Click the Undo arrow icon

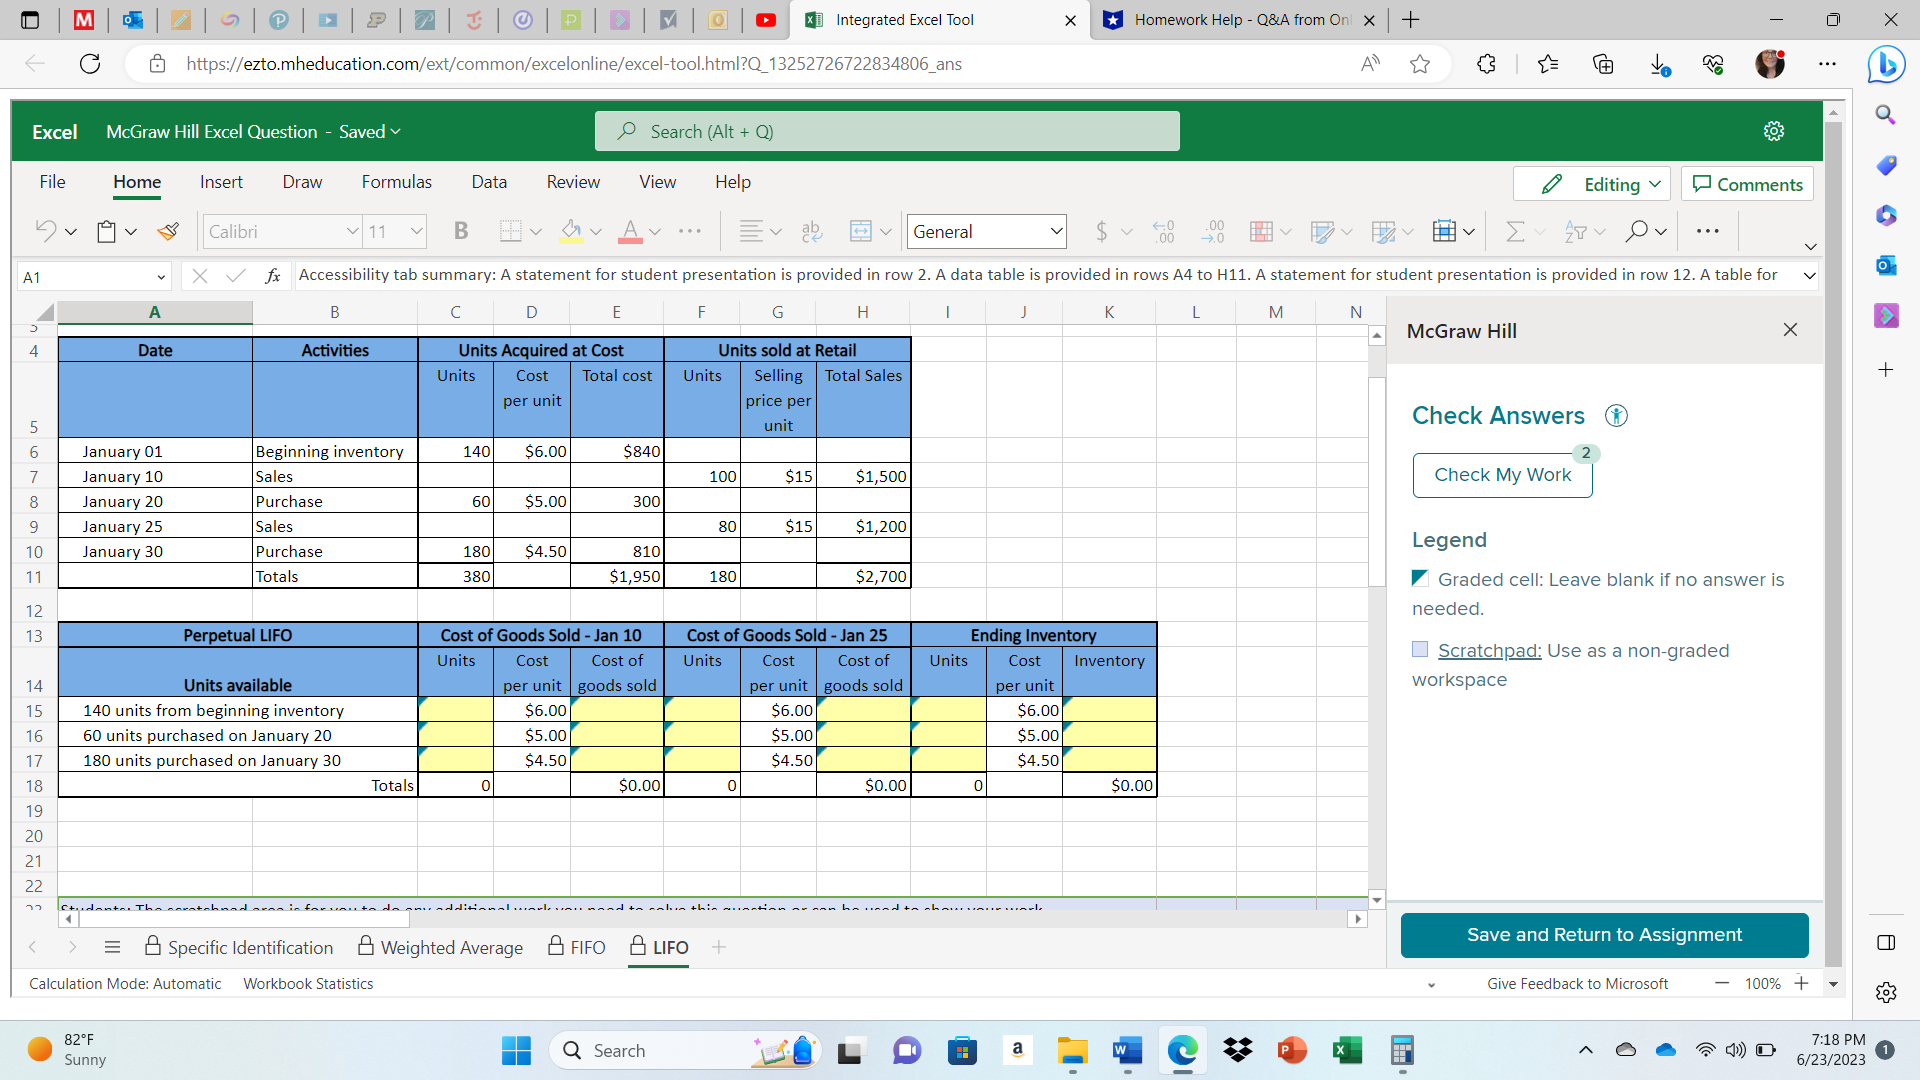pyautogui.click(x=45, y=232)
